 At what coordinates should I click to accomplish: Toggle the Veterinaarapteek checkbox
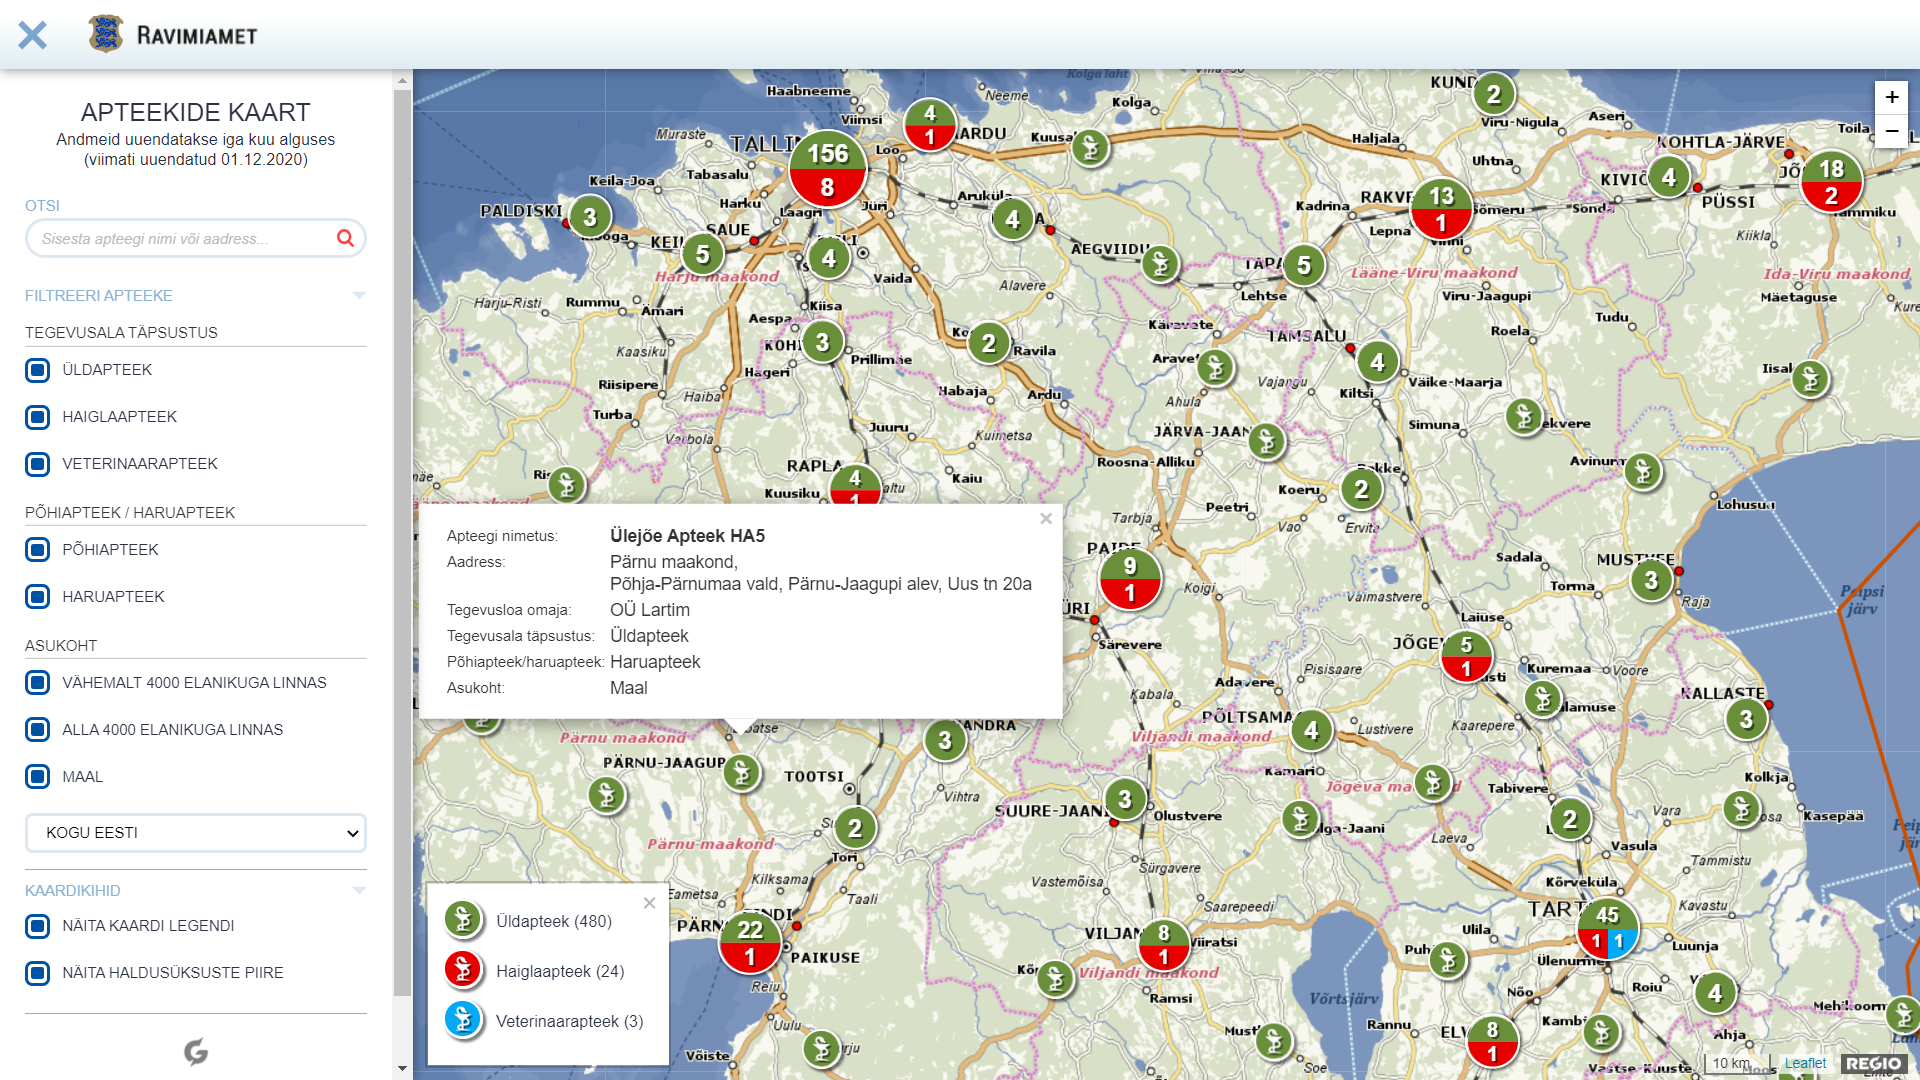click(38, 464)
